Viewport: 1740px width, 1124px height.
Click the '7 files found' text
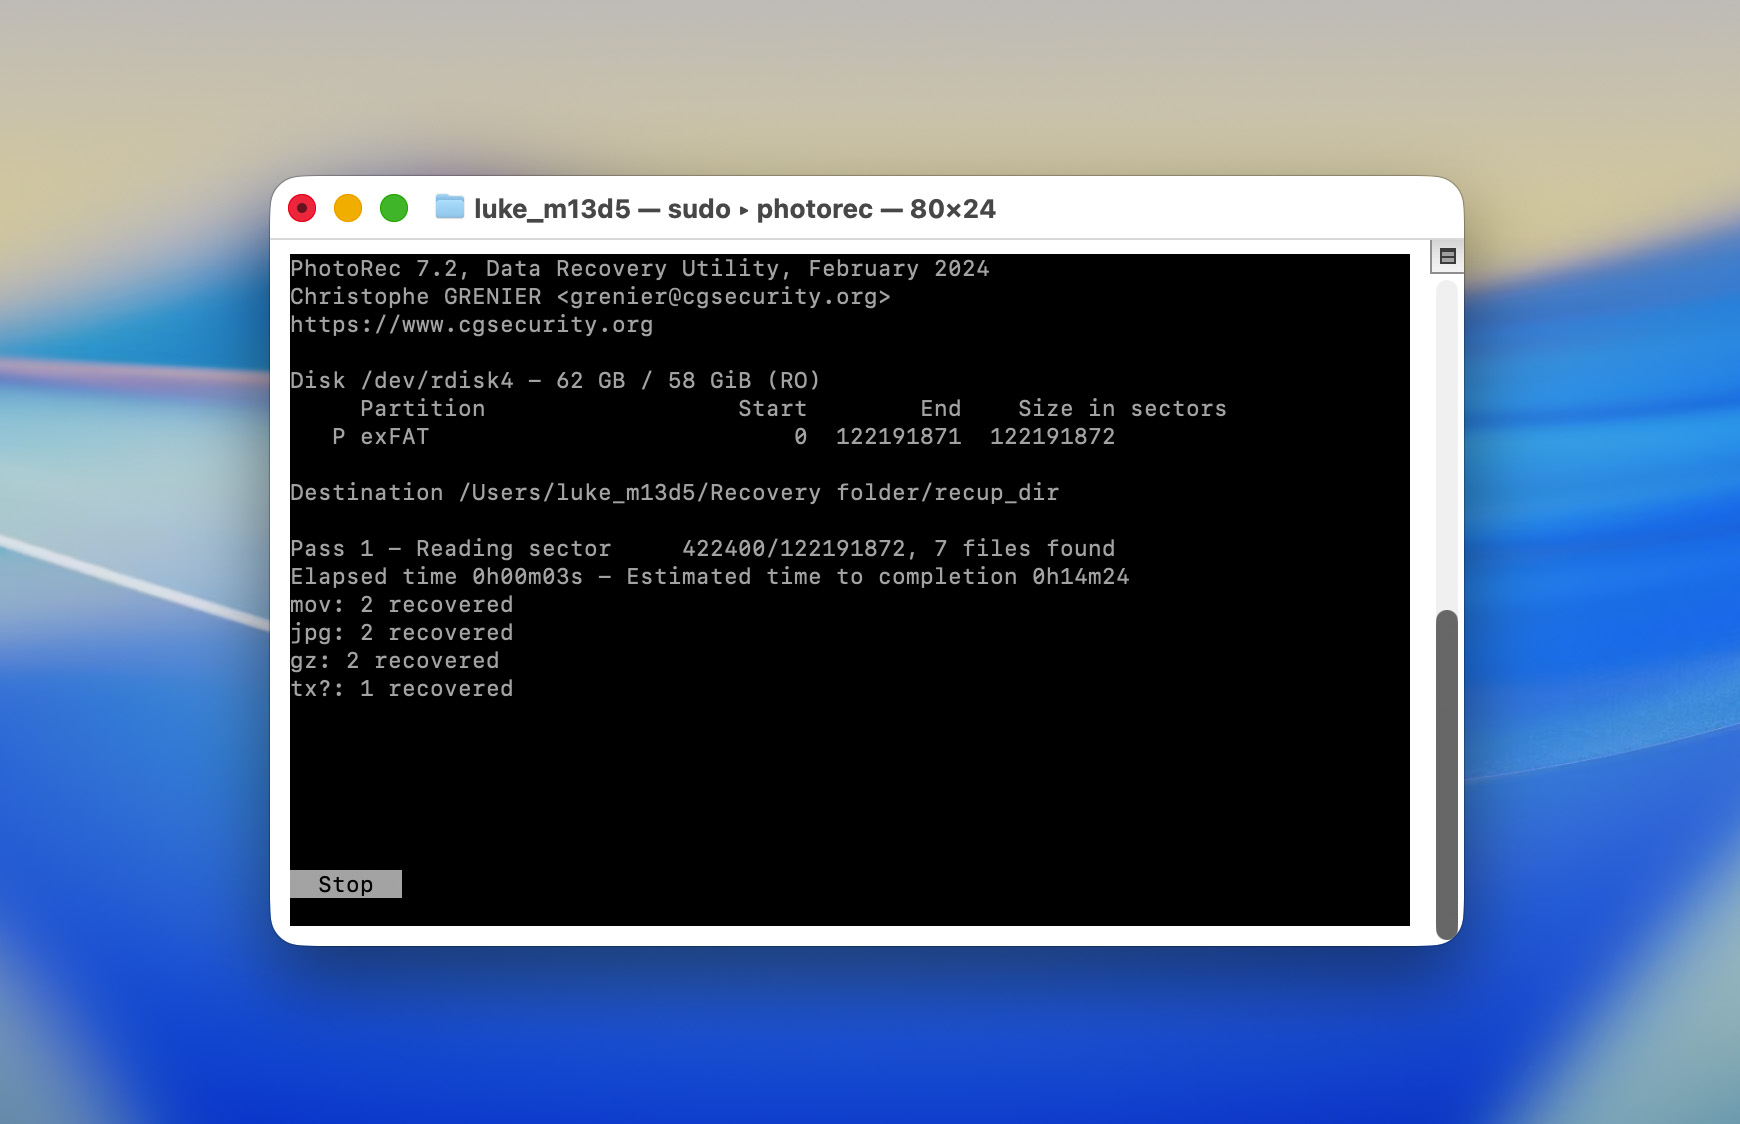tap(1025, 548)
